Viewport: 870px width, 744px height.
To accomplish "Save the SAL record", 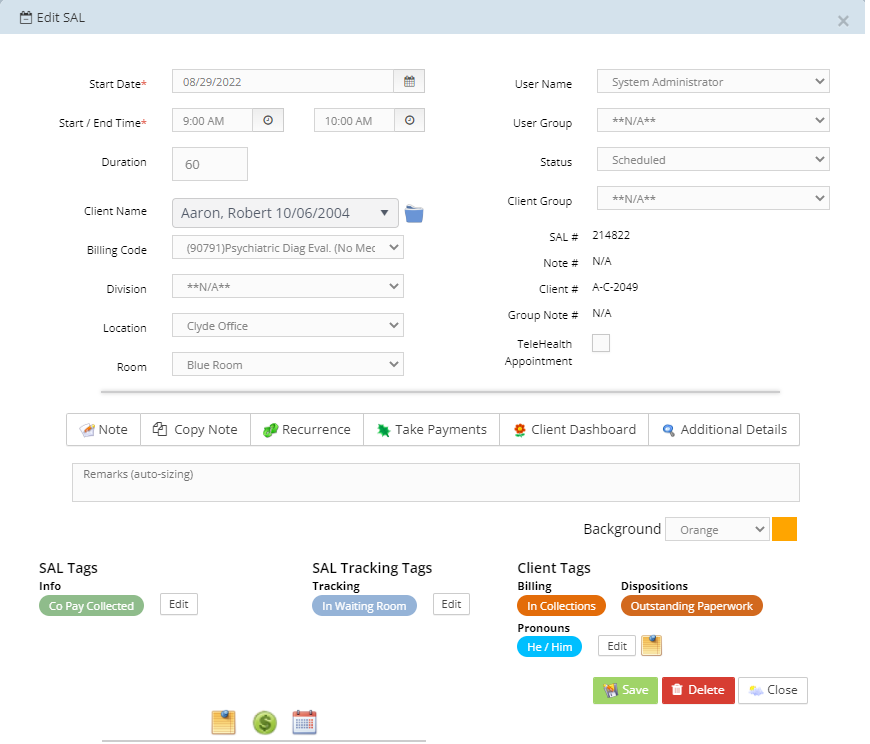I will (x=625, y=690).
